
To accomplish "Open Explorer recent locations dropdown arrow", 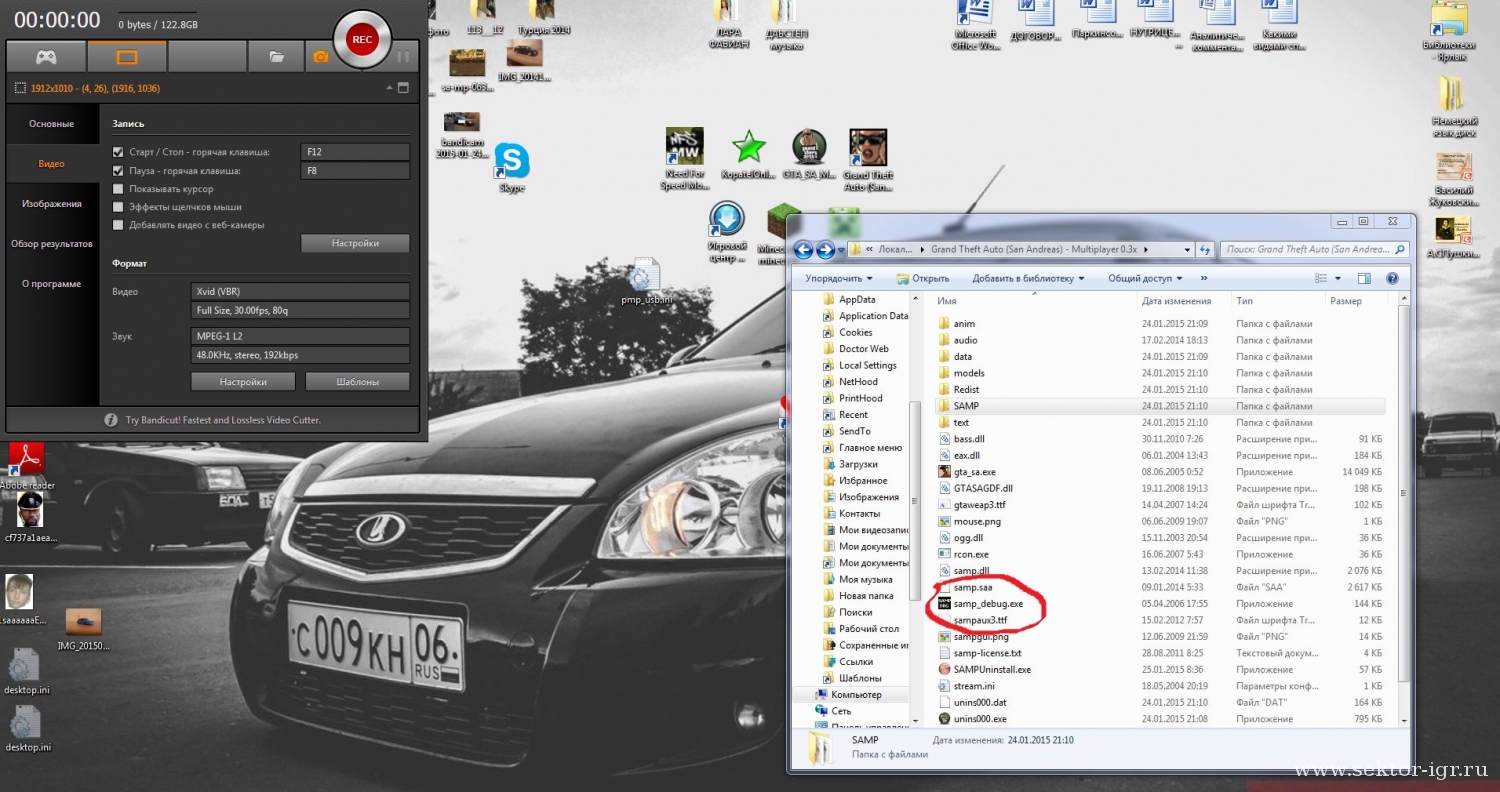I will pyautogui.click(x=841, y=250).
